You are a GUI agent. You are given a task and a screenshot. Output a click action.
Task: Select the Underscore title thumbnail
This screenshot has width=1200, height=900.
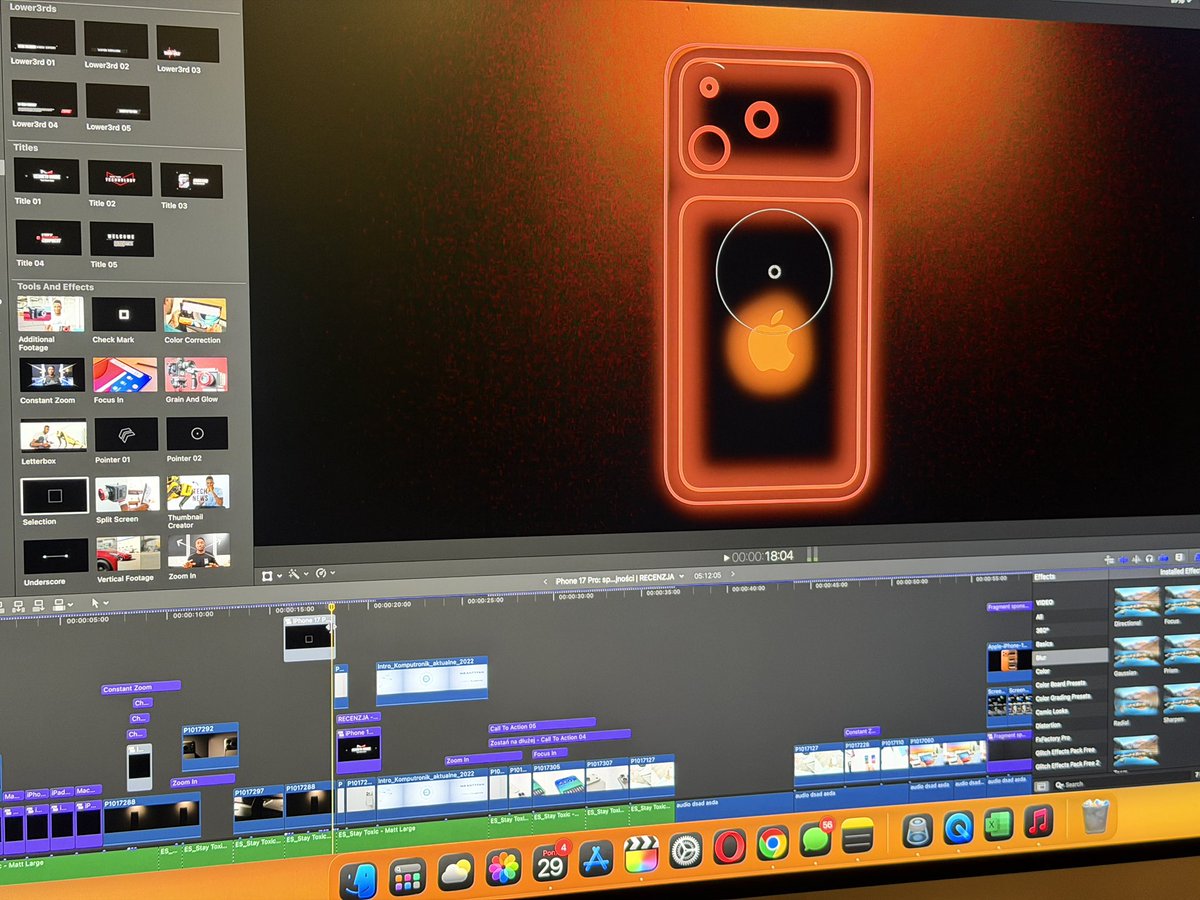(x=55, y=555)
